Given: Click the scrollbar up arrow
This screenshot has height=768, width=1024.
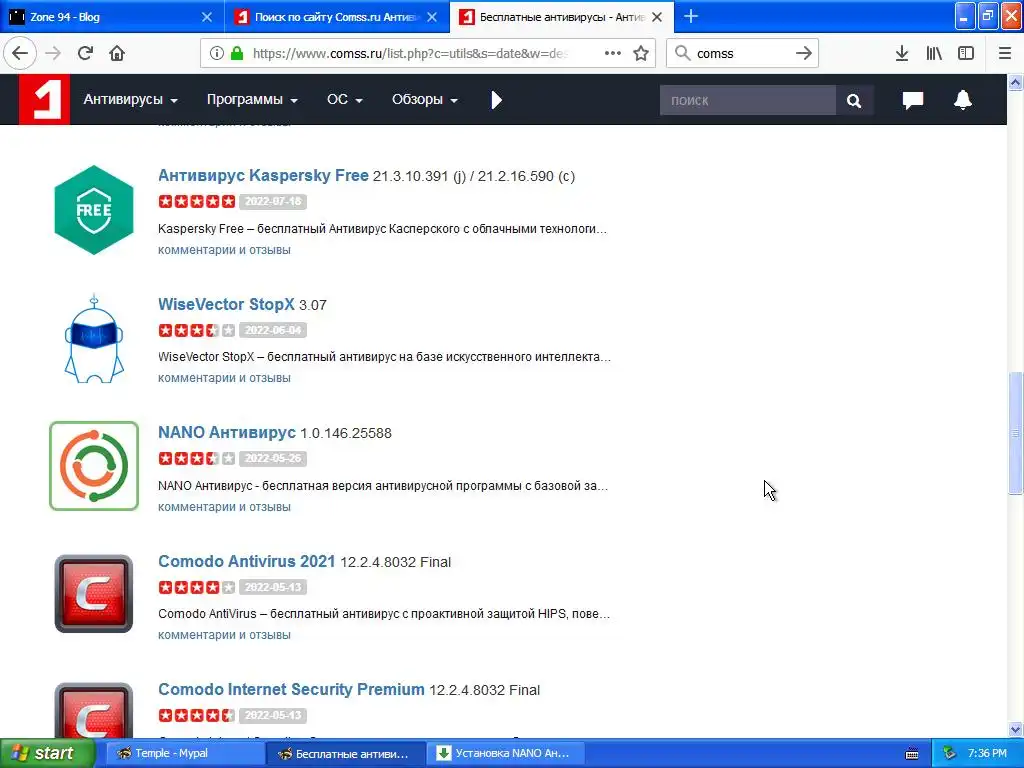Looking at the screenshot, I should pos(1016,82).
